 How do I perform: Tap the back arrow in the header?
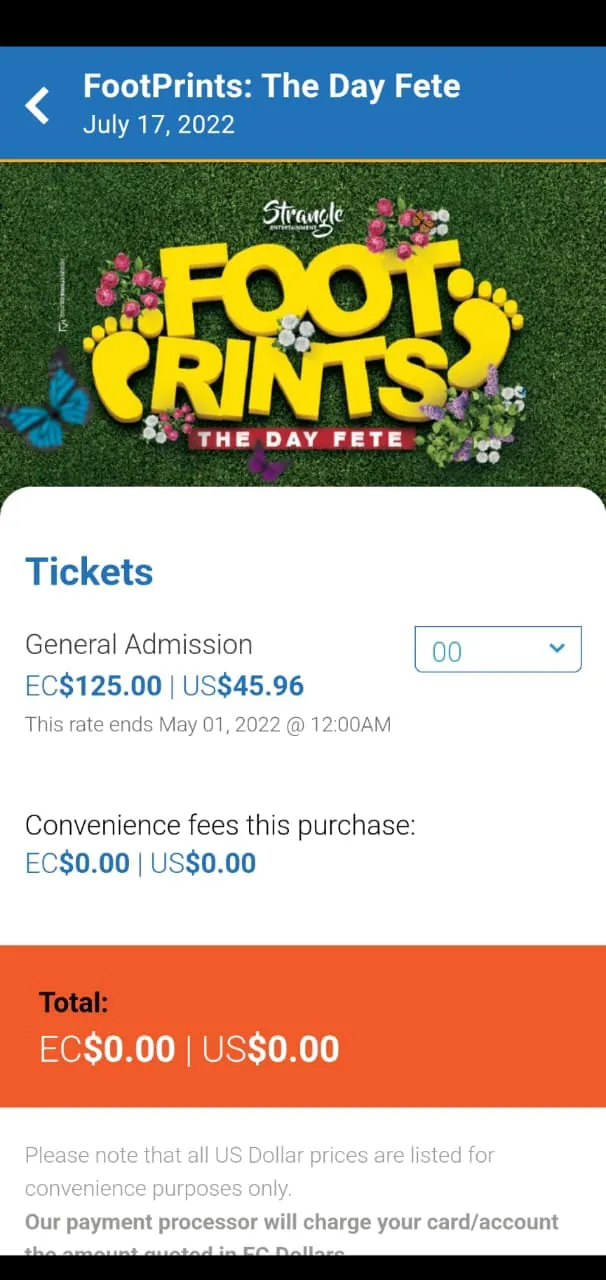(x=37, y=103)
